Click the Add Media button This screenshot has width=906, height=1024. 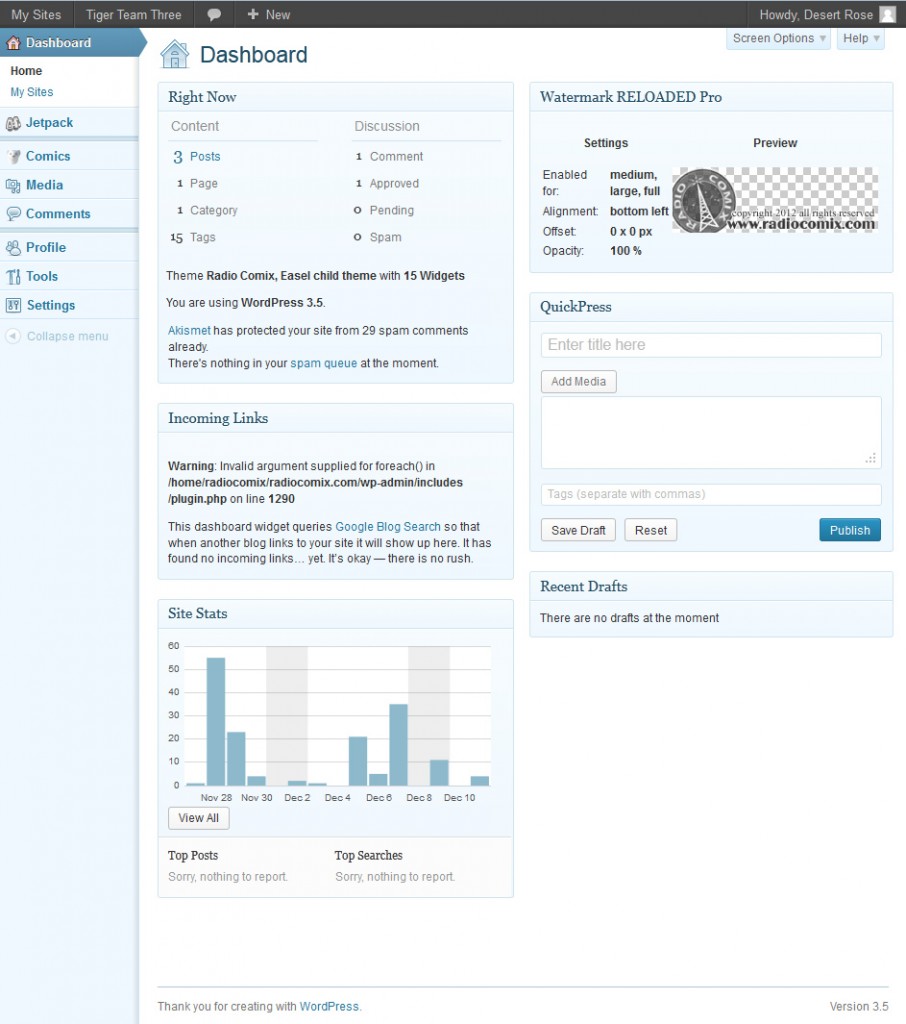click(x=578, y=382)
